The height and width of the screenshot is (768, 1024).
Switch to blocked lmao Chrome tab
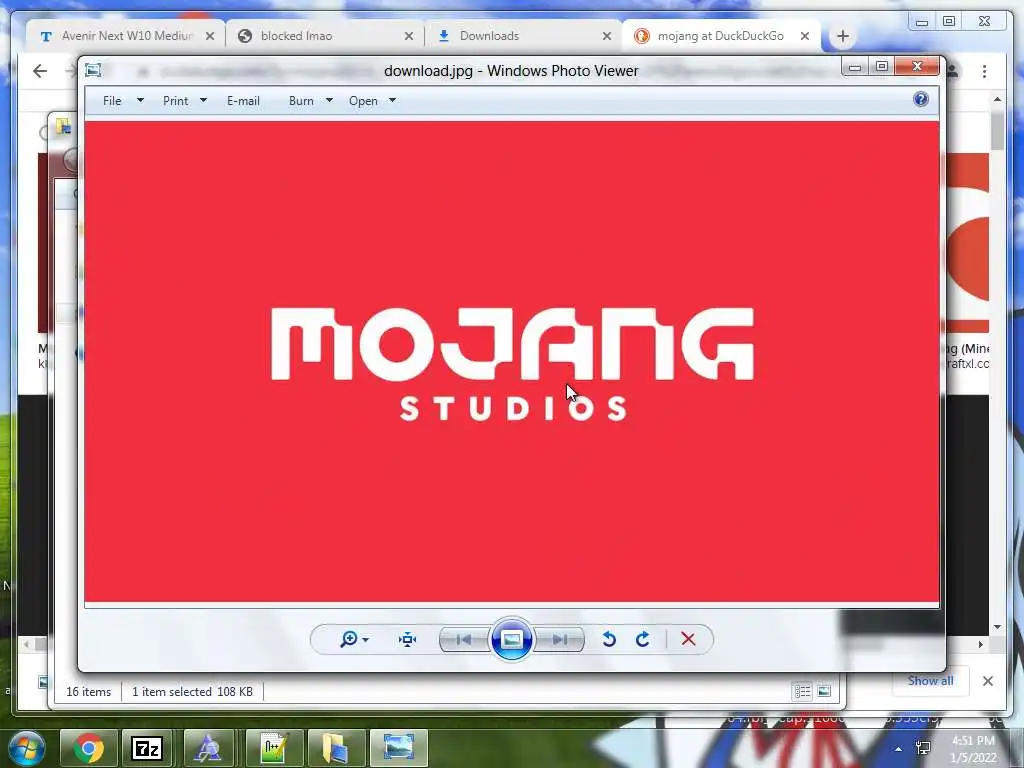coord(325,36)
